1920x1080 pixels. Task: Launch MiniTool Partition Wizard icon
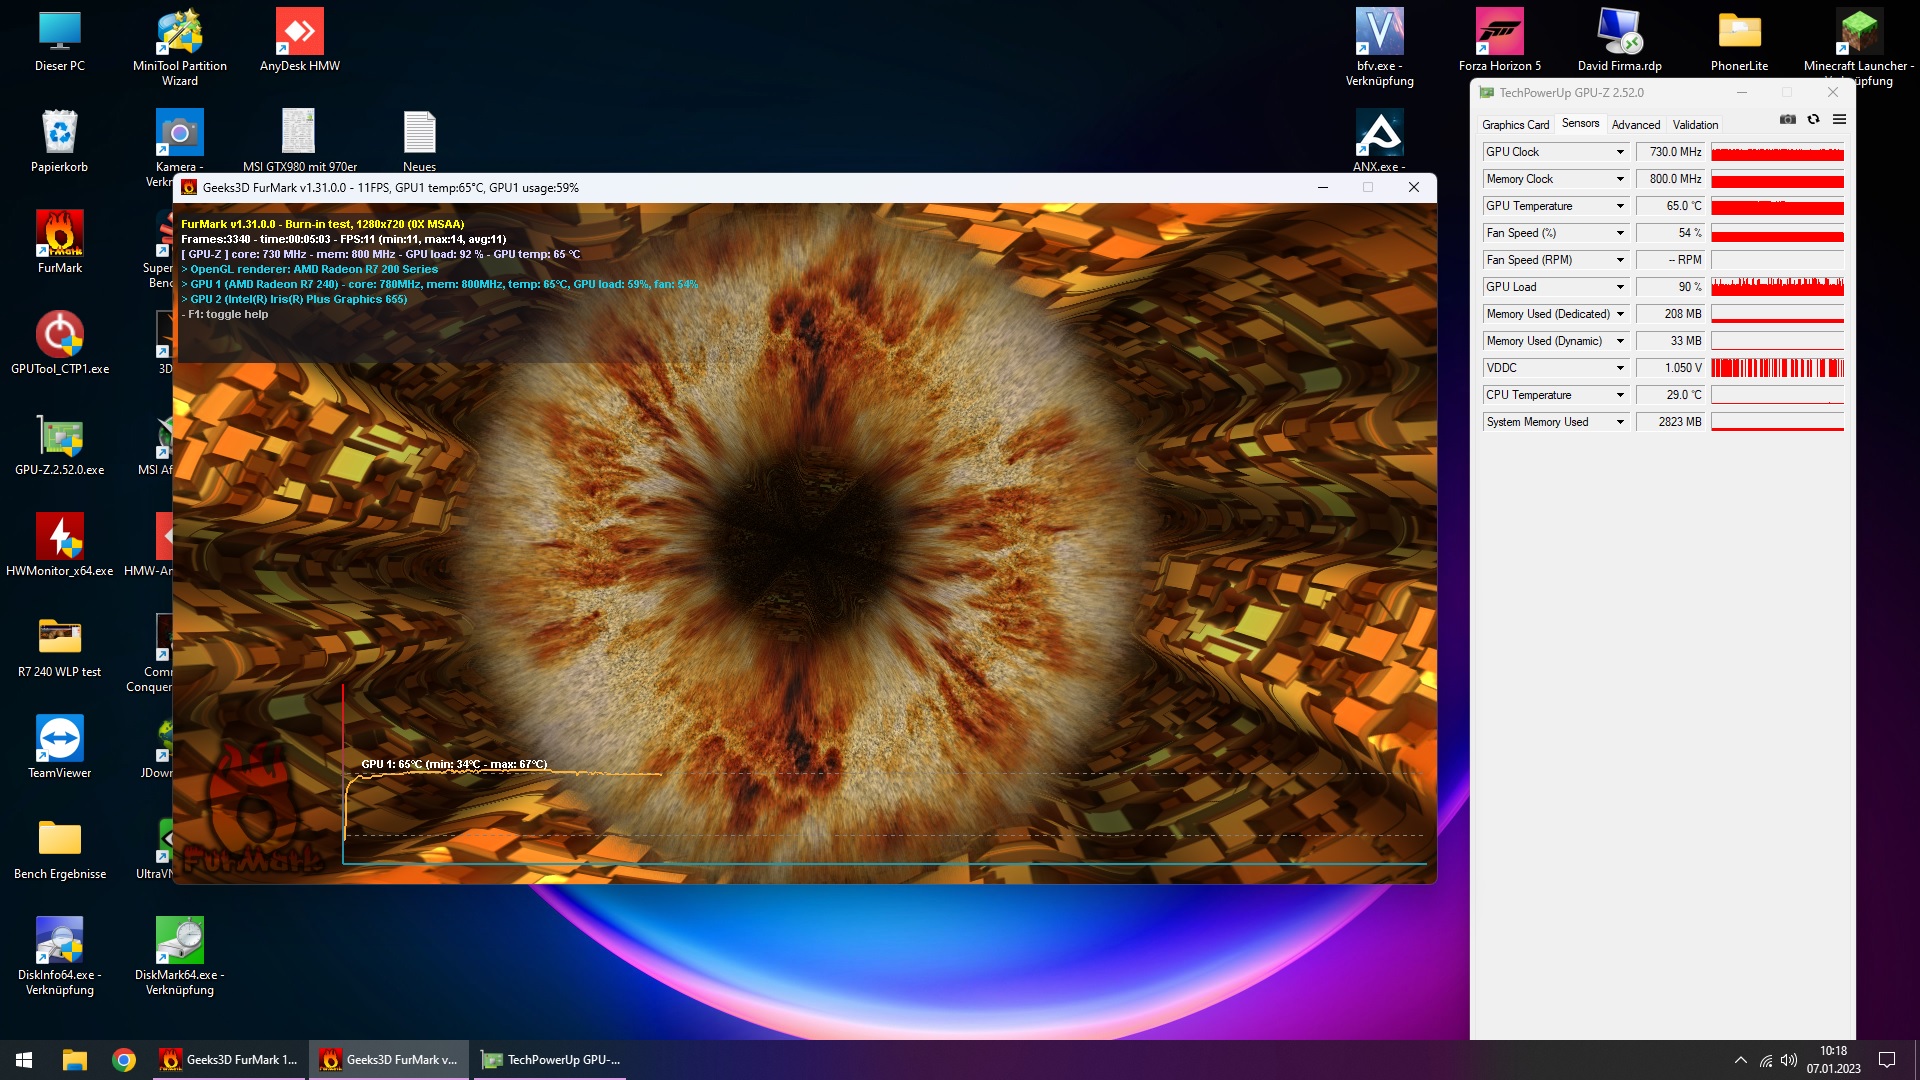[180, 40]
